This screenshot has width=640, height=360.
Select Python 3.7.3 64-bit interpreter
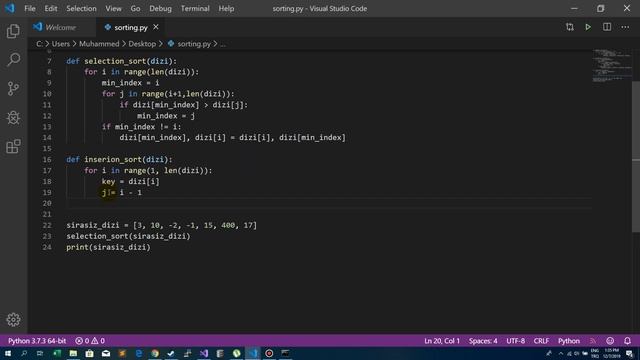coord(37,341)
